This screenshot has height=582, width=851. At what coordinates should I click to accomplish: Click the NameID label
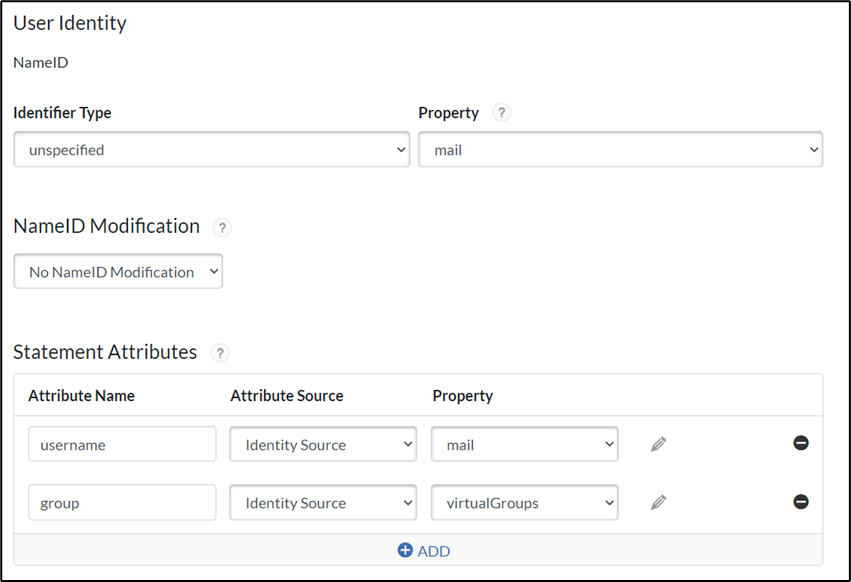pyautogui.click(x=40, y=62)
